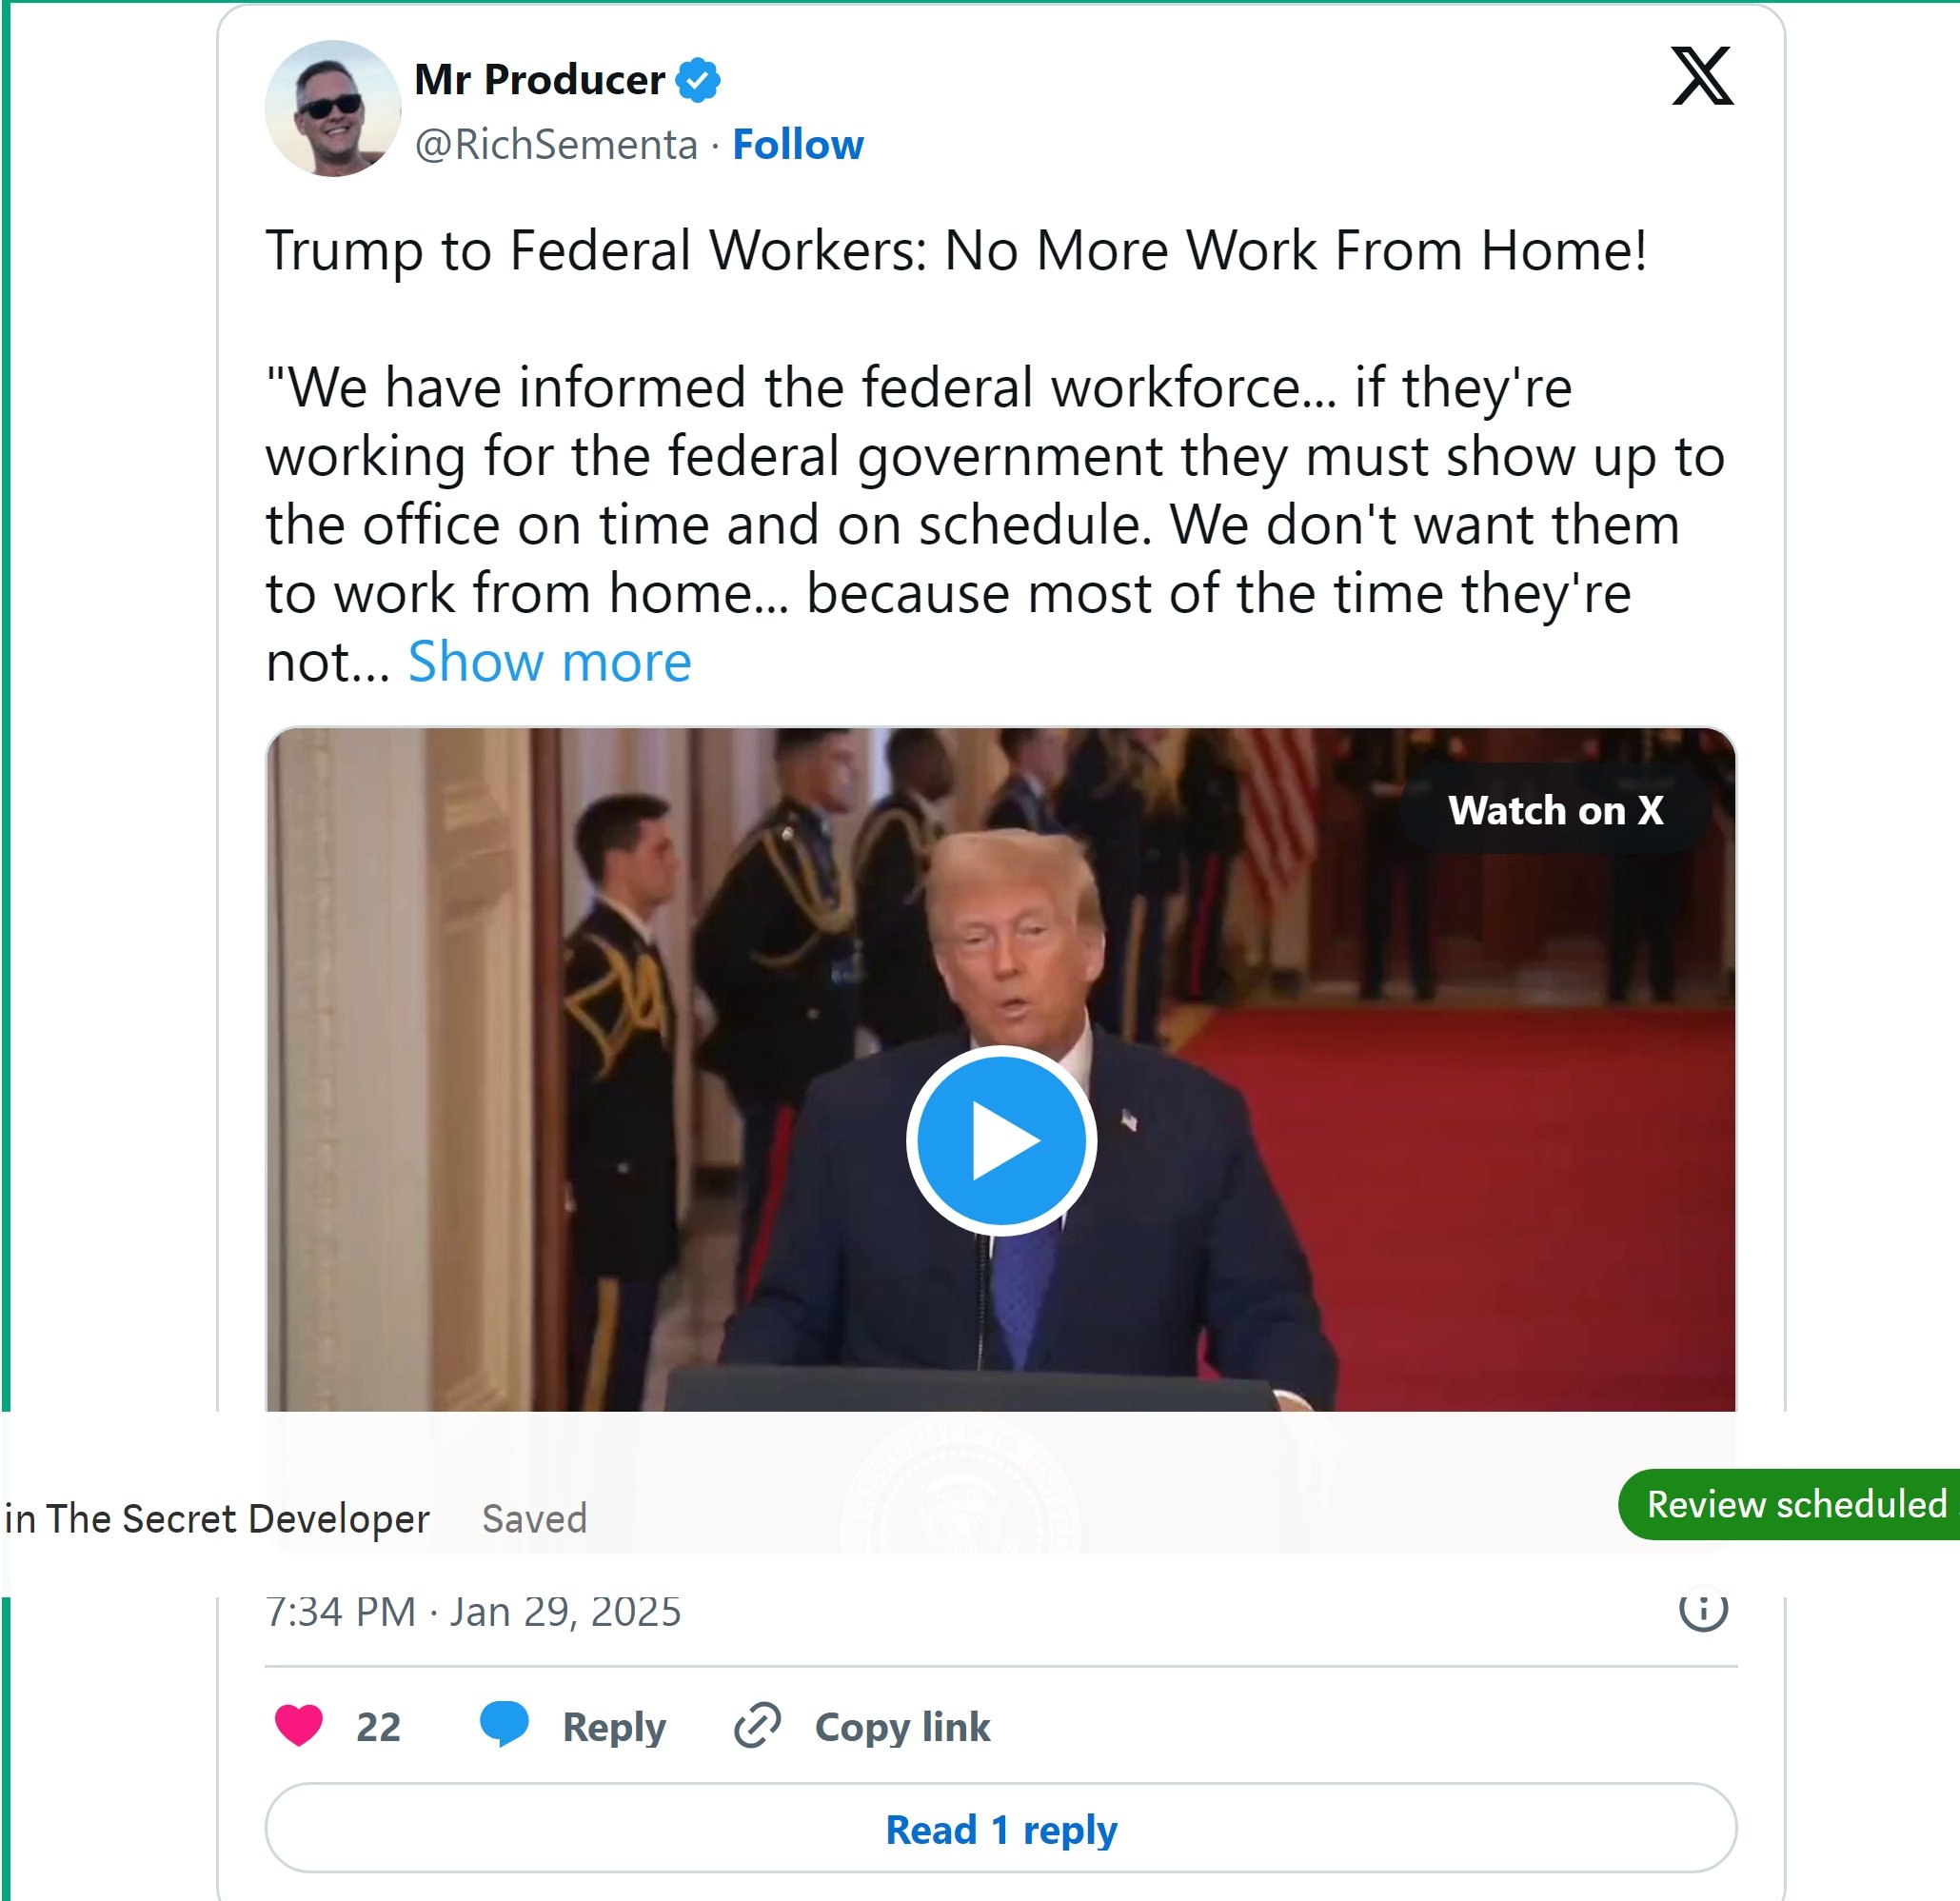Click the Reply text label

(x=614, y=1728)
